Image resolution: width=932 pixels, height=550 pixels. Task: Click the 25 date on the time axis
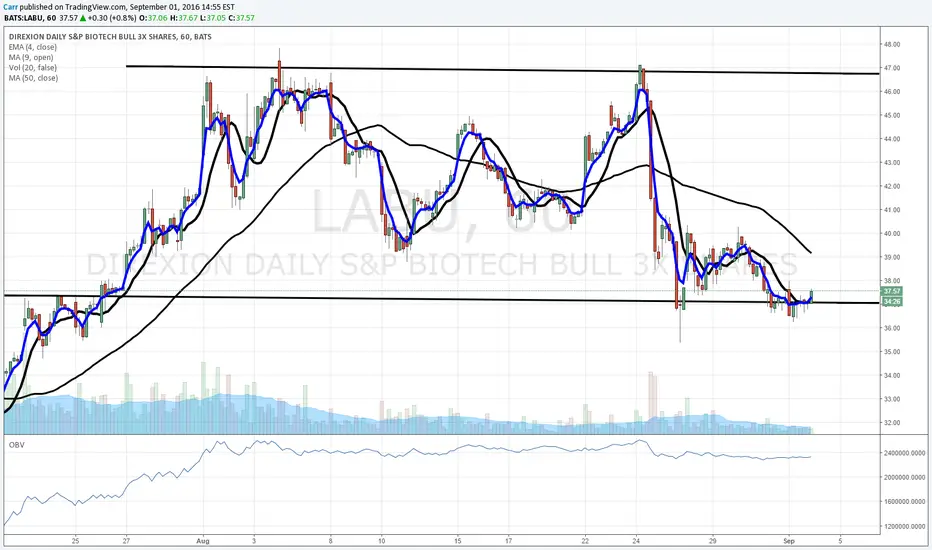75,541
